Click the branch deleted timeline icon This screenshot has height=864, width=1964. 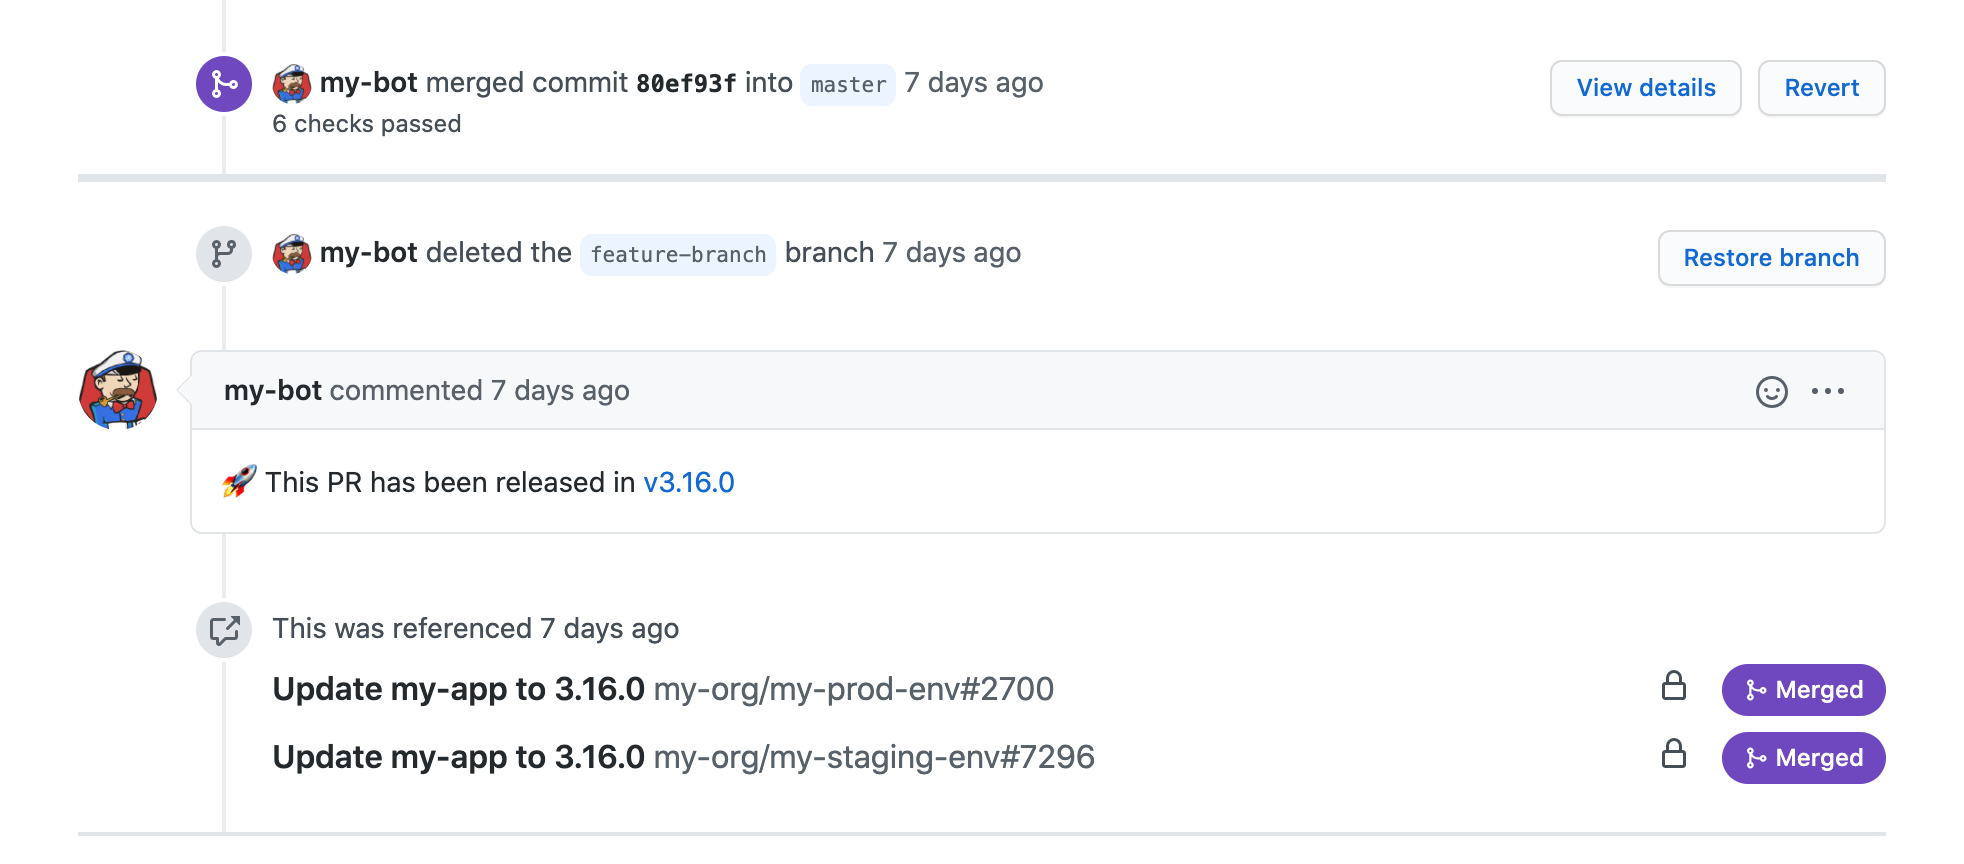tap(223, 254)
